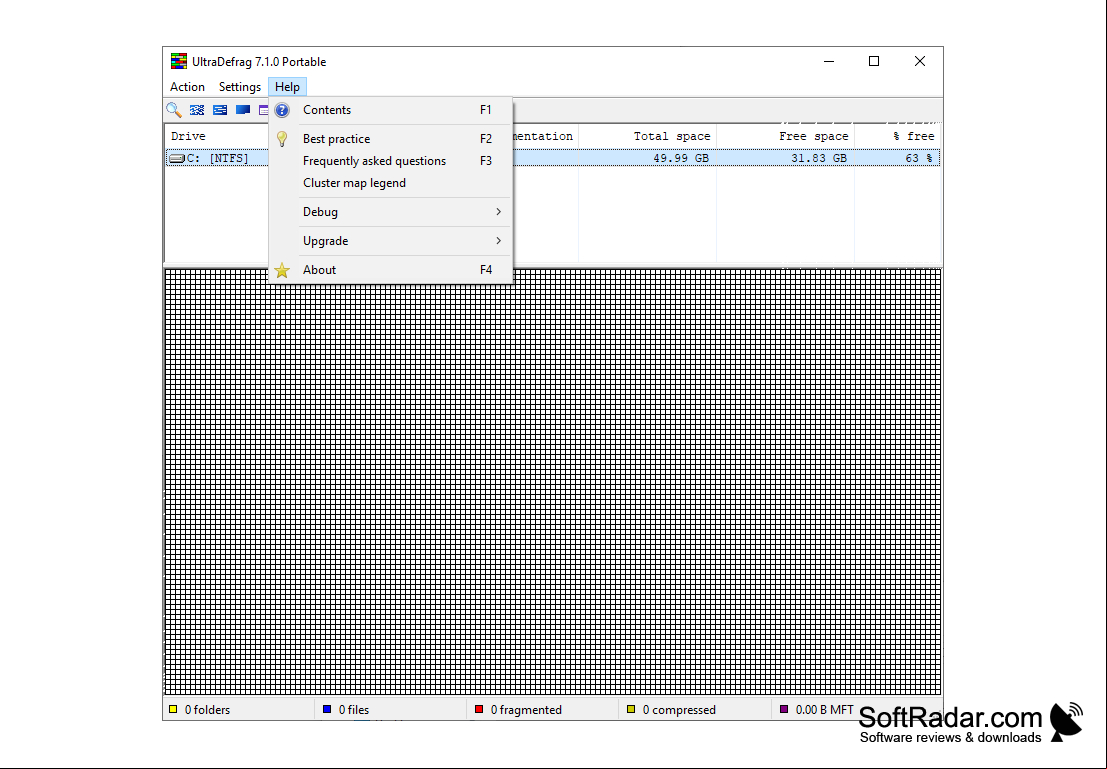Click the drive icon beside C: [NTFS]
Screen dimensions: 1107x769
(x=176, y=159)
